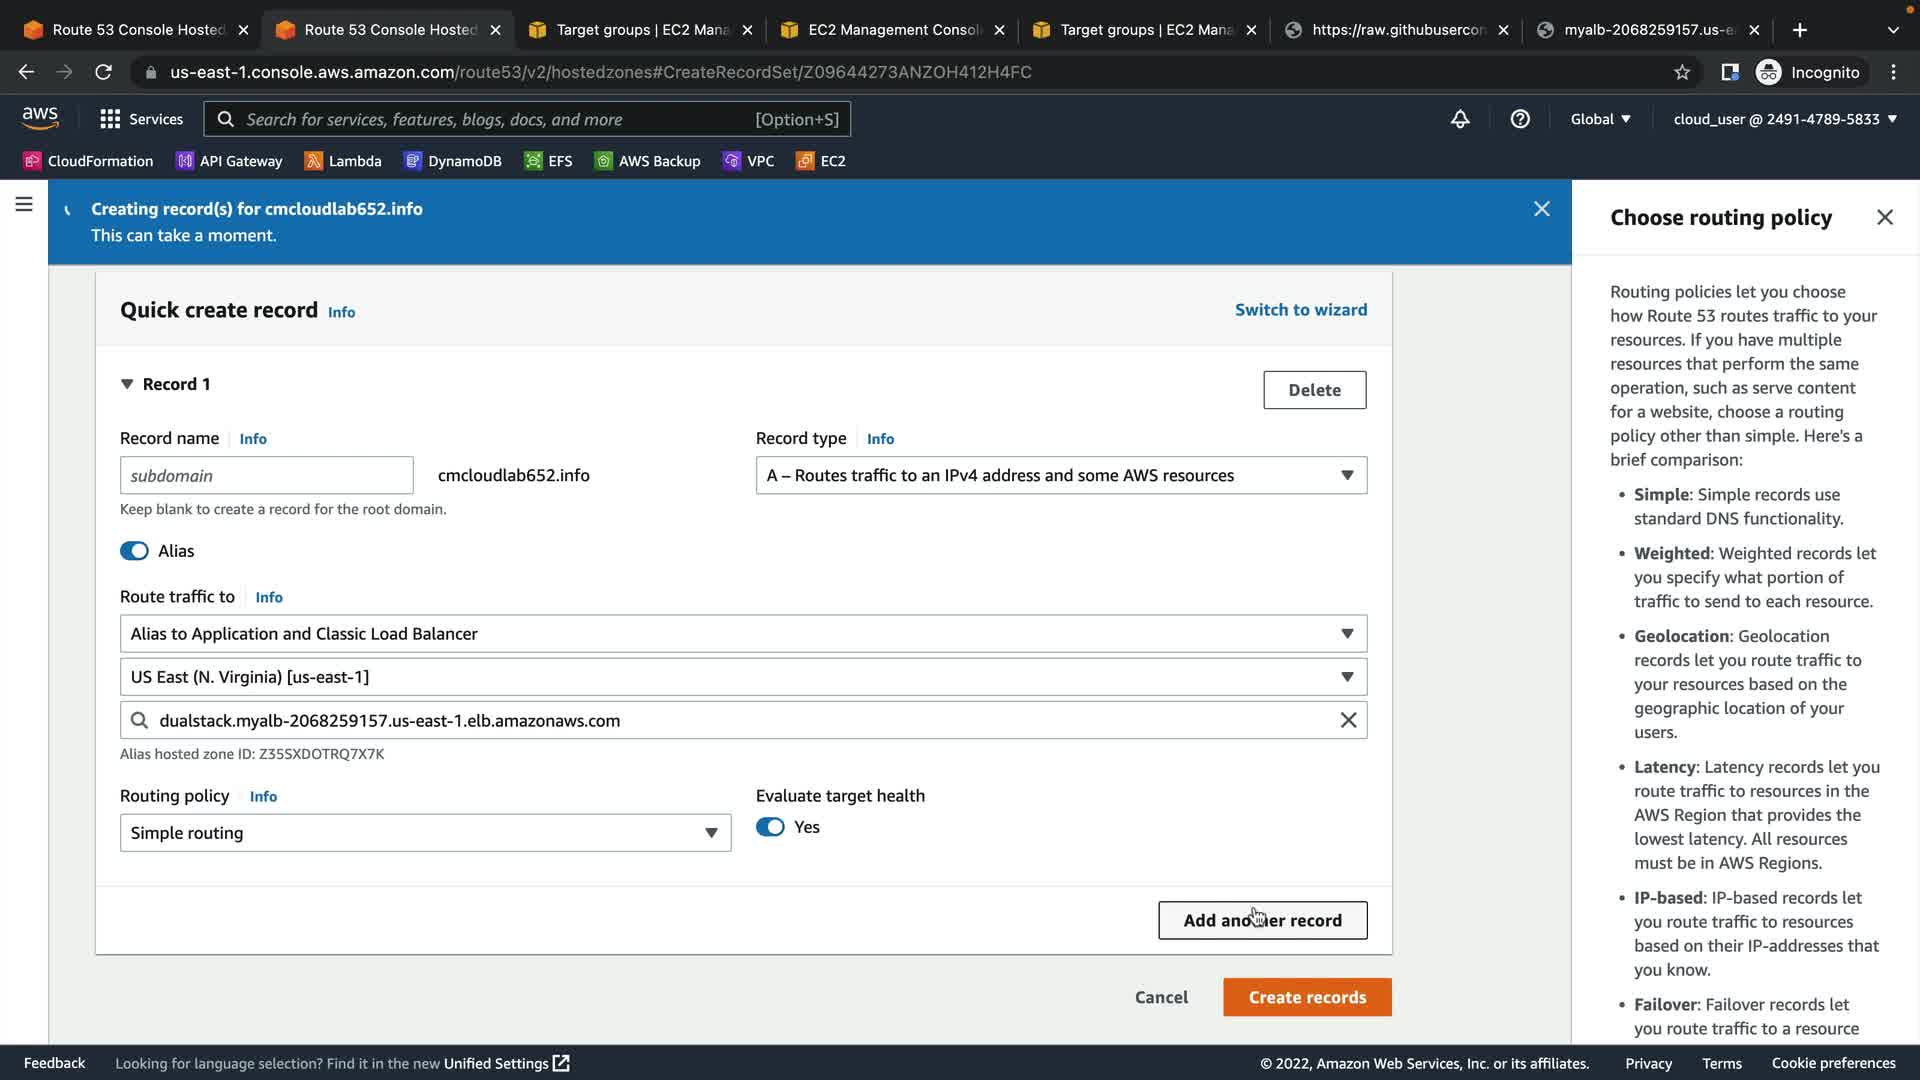Reload the current browser page
This screenshot has height=1080, width=1920.
point(103,72)
